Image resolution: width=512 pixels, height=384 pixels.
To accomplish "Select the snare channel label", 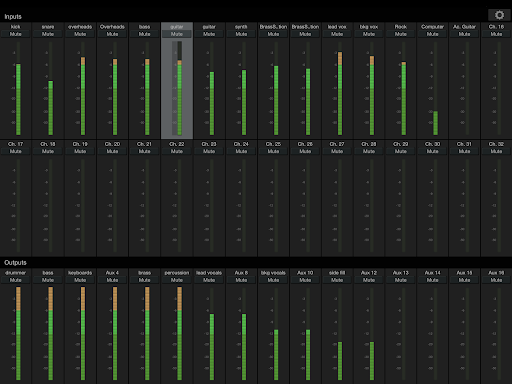I will click(48, 27).
